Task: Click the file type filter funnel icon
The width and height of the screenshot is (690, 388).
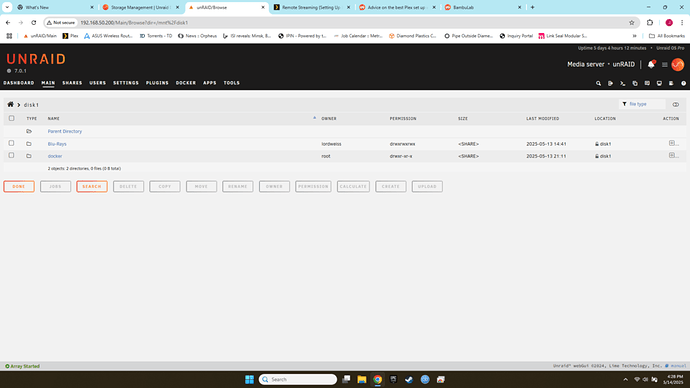Action: click(624, 104)
